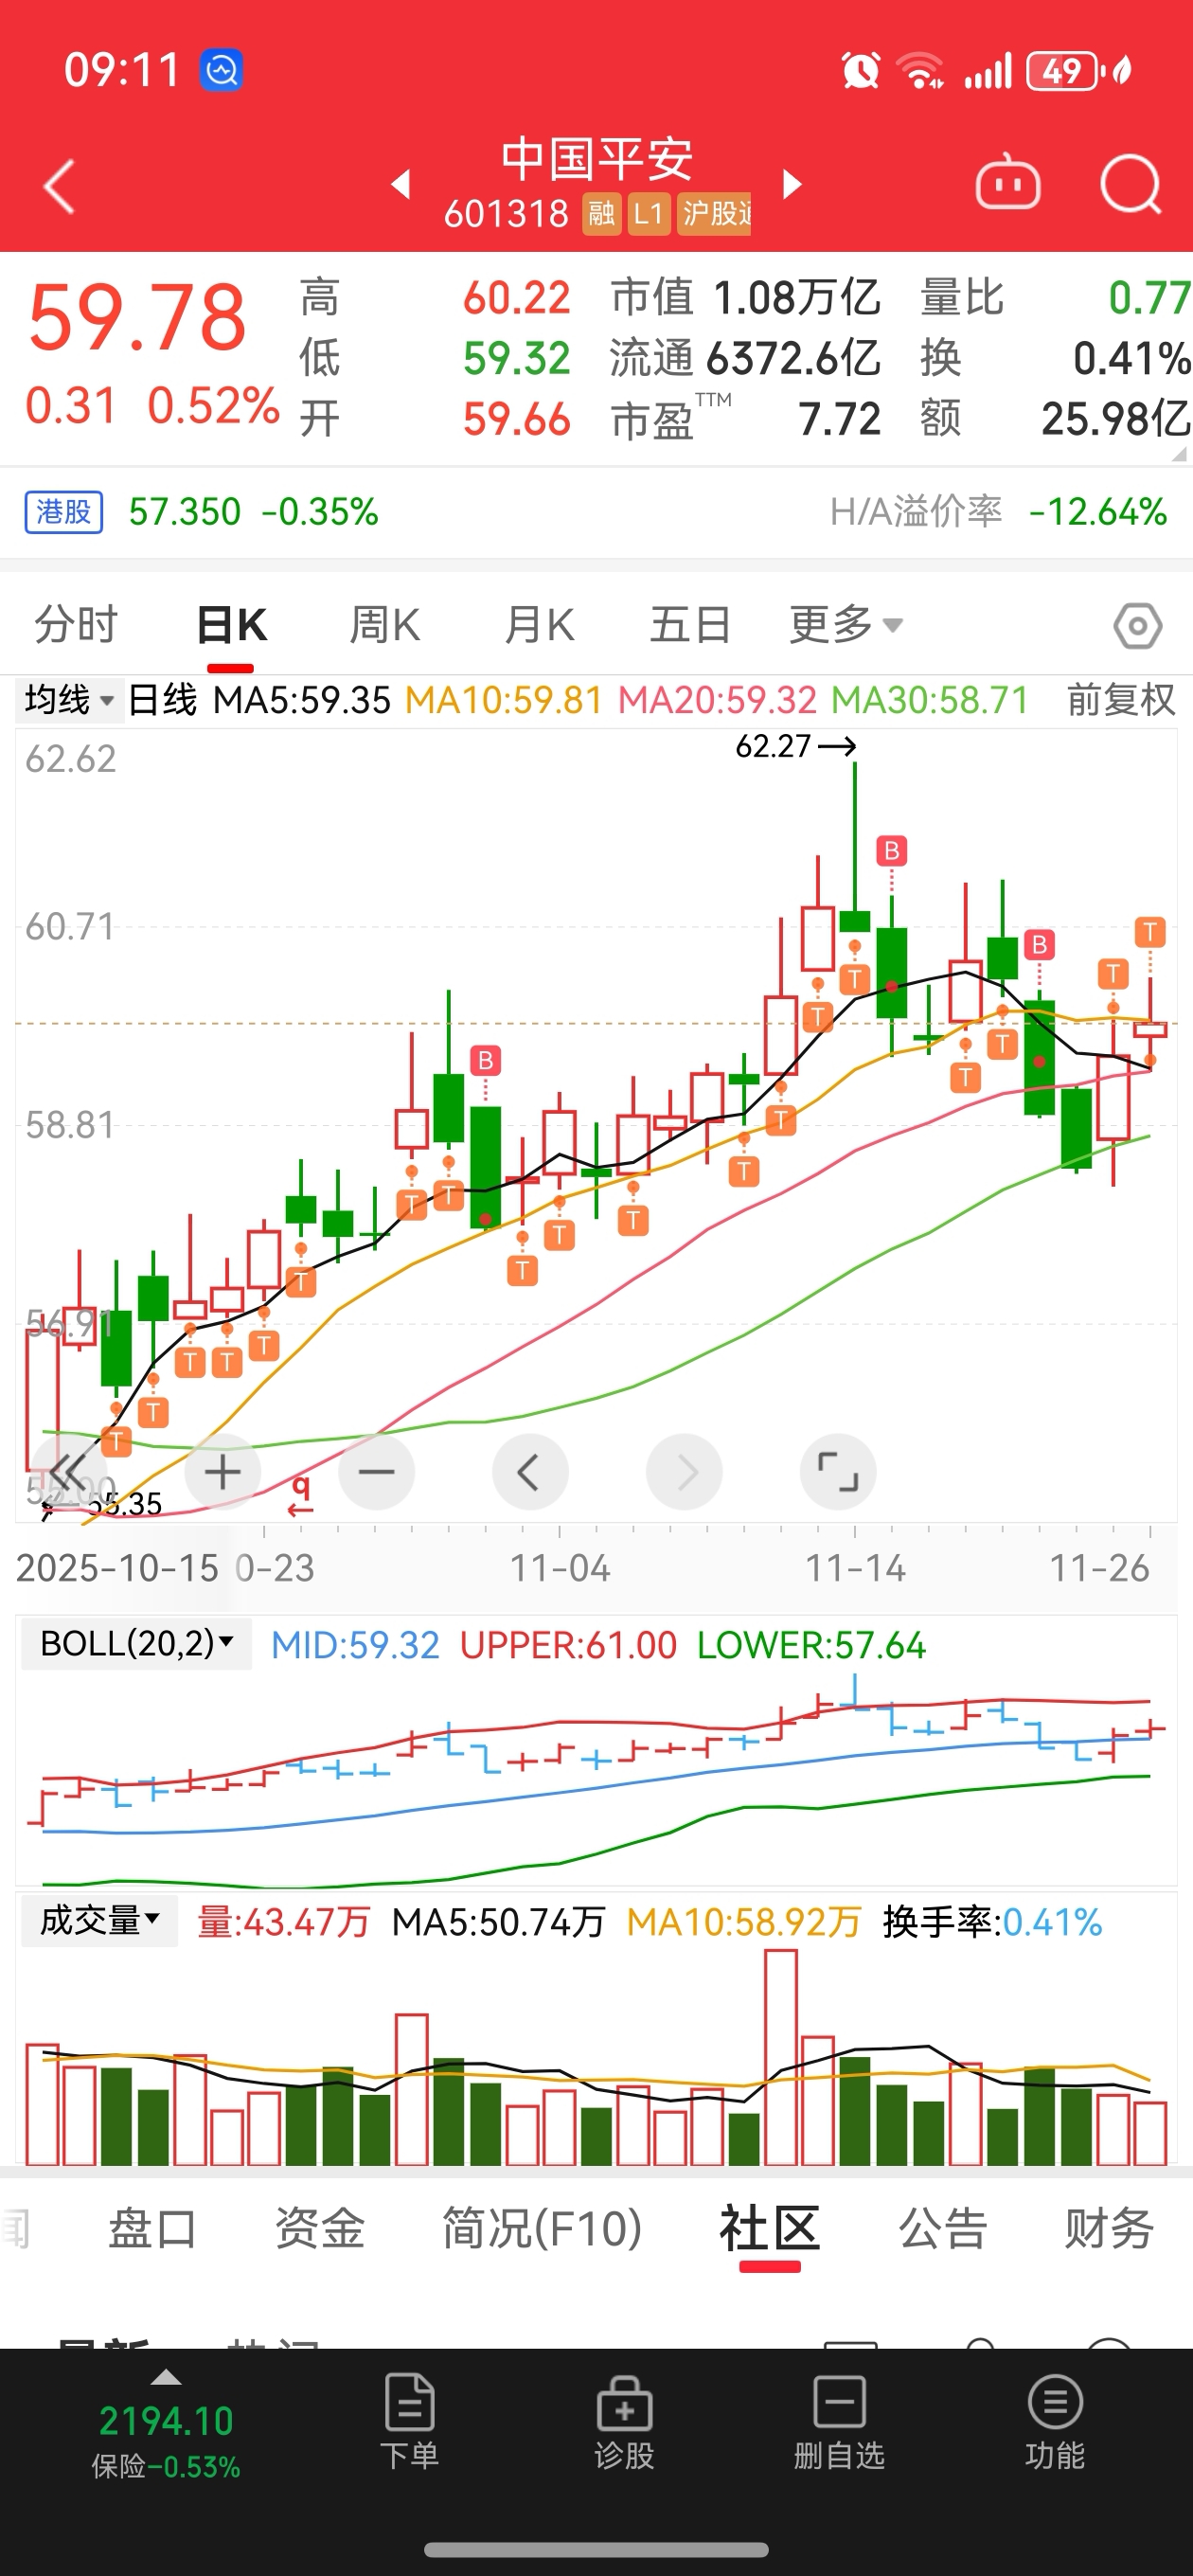Screen dimensions: 1193x2576
Task: Tap the 市值 1.08万亿 figure
Action: point(746,298)
